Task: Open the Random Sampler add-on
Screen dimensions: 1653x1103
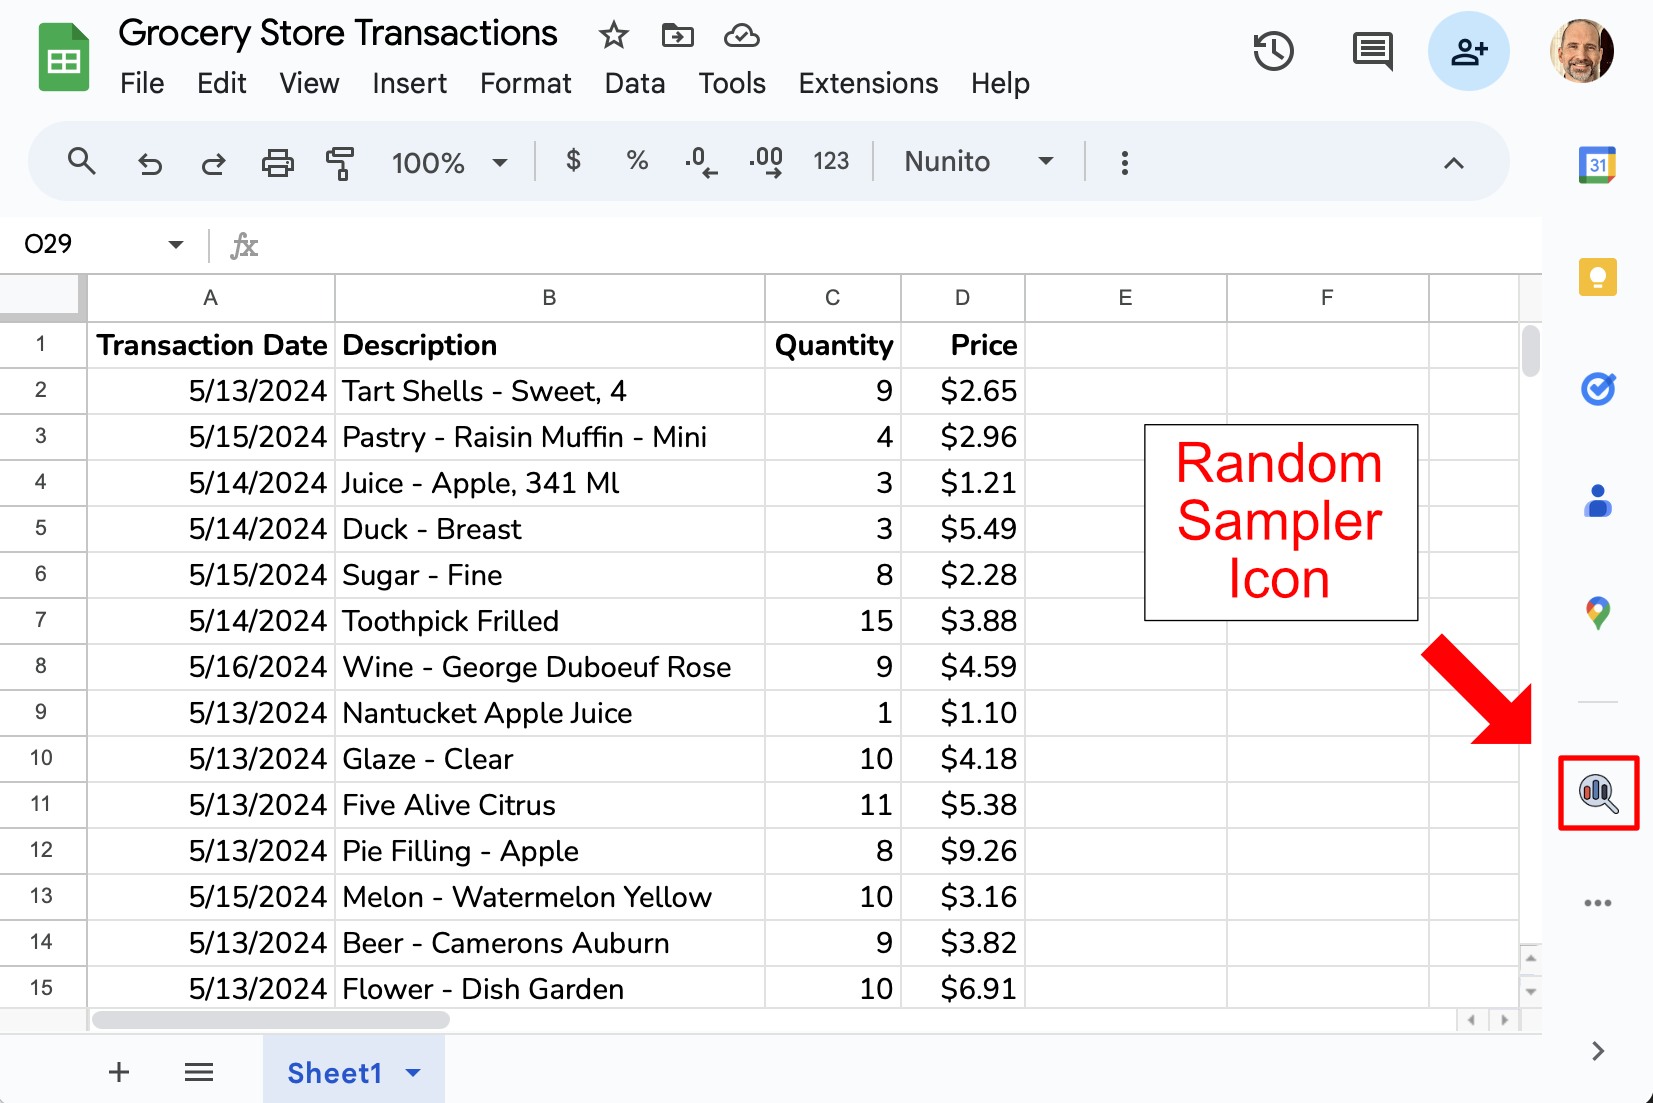Action: coord(1597,793)
